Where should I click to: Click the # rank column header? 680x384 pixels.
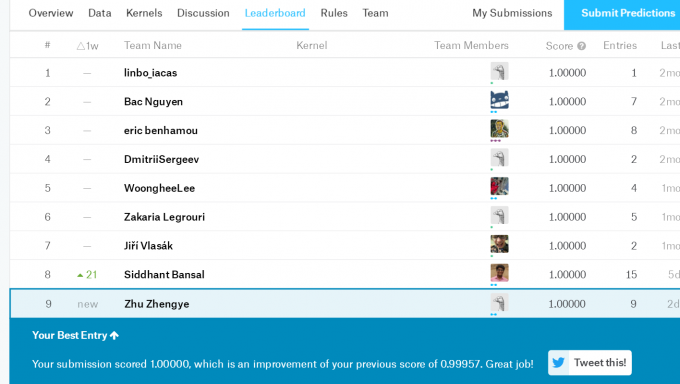47,45
